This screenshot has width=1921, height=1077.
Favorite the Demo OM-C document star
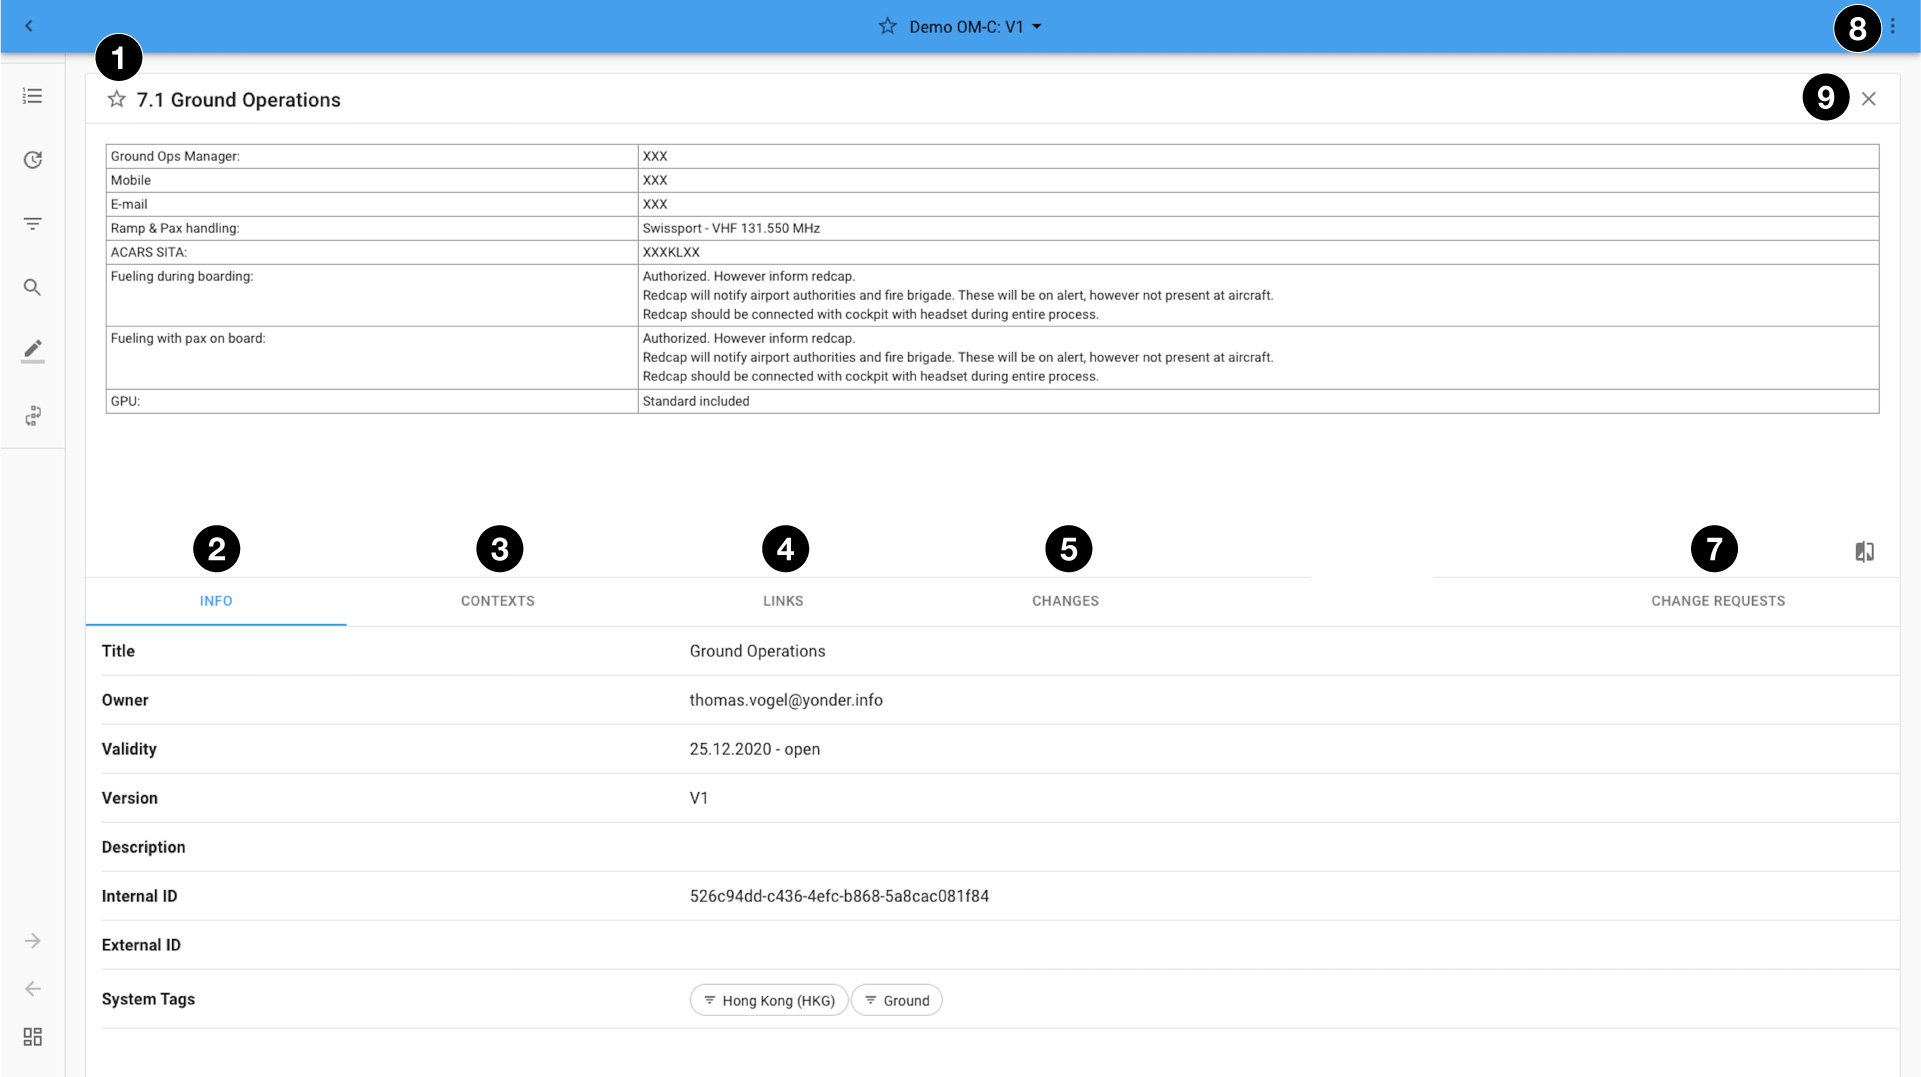coord(887,26)
